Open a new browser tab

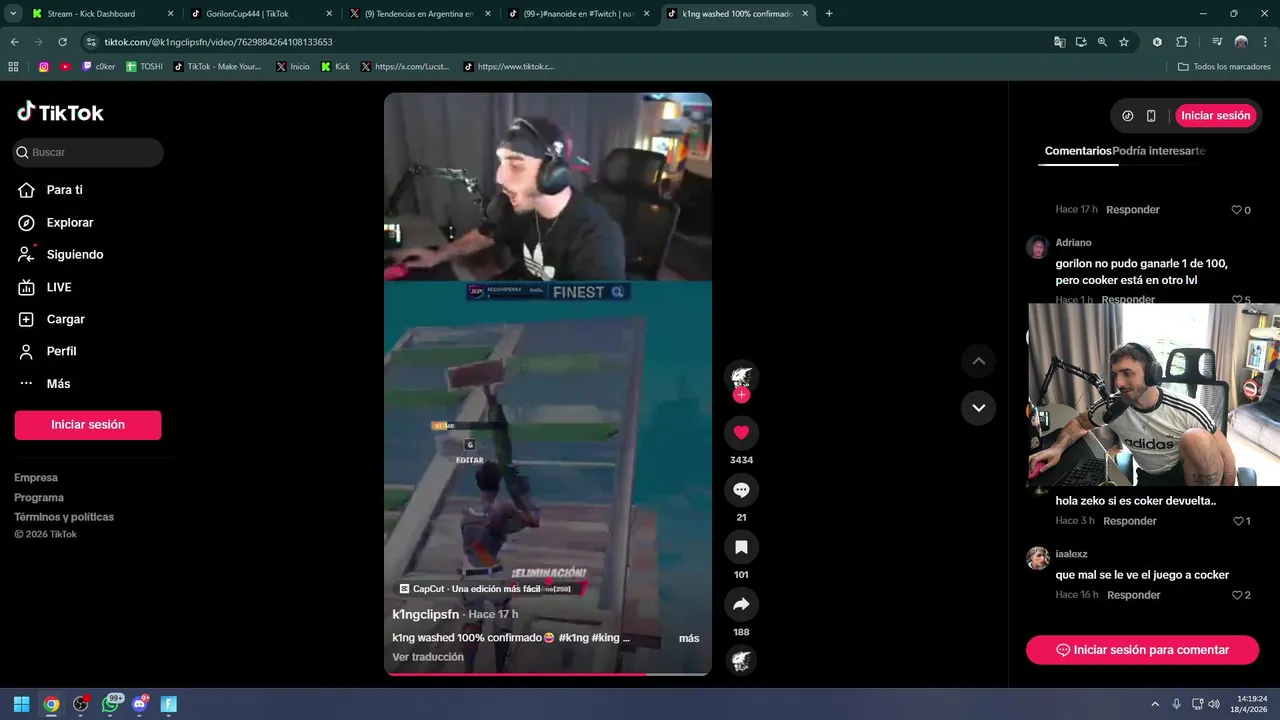(x=829, y=14)
